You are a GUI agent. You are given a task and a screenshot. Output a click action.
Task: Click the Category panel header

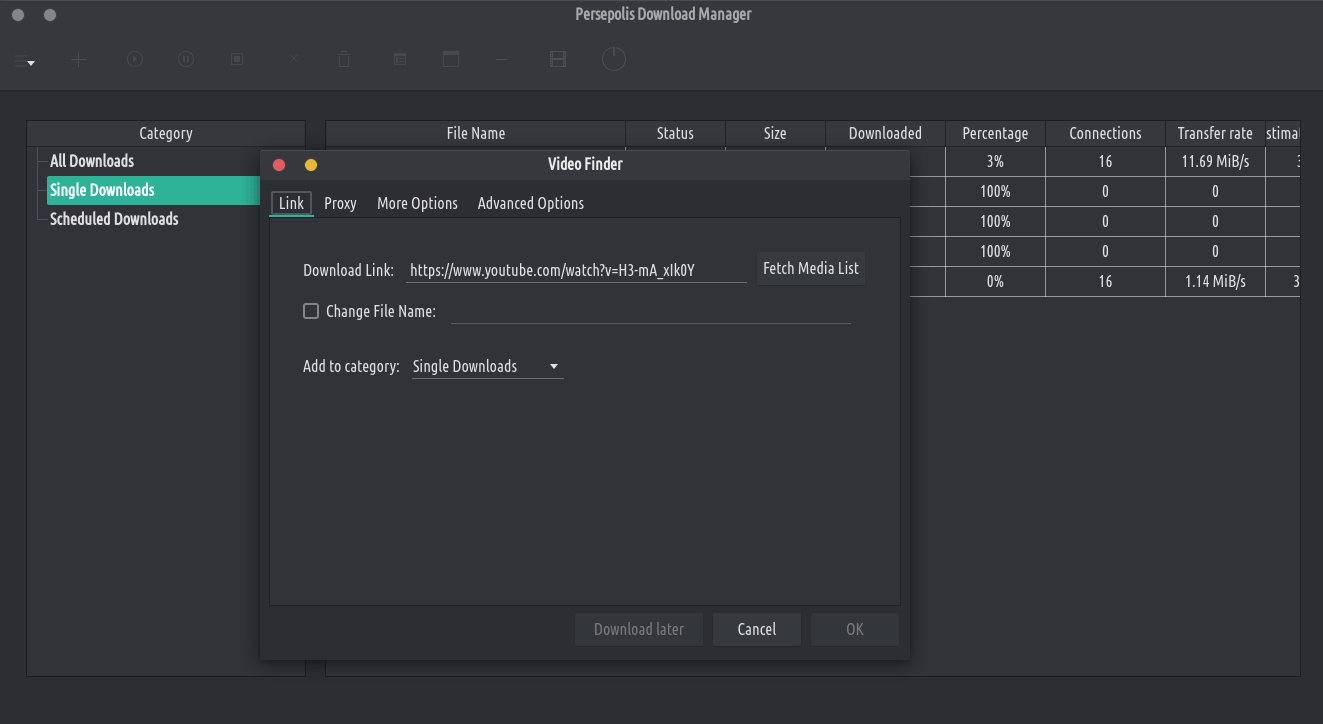pyautogui.click(x=166, y=133)
